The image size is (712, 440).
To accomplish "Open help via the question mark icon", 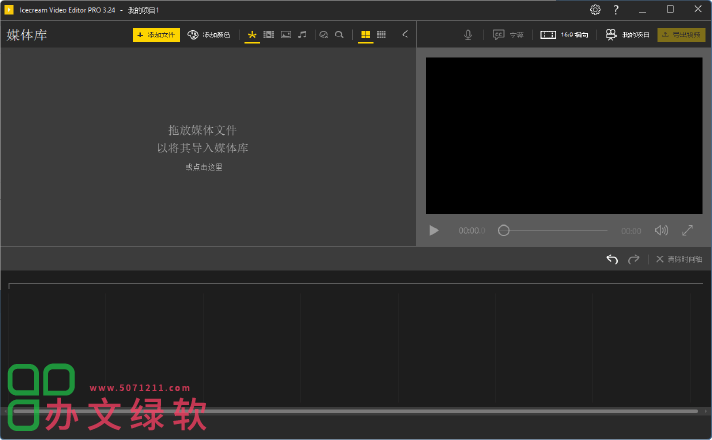I will pos(616,10).
